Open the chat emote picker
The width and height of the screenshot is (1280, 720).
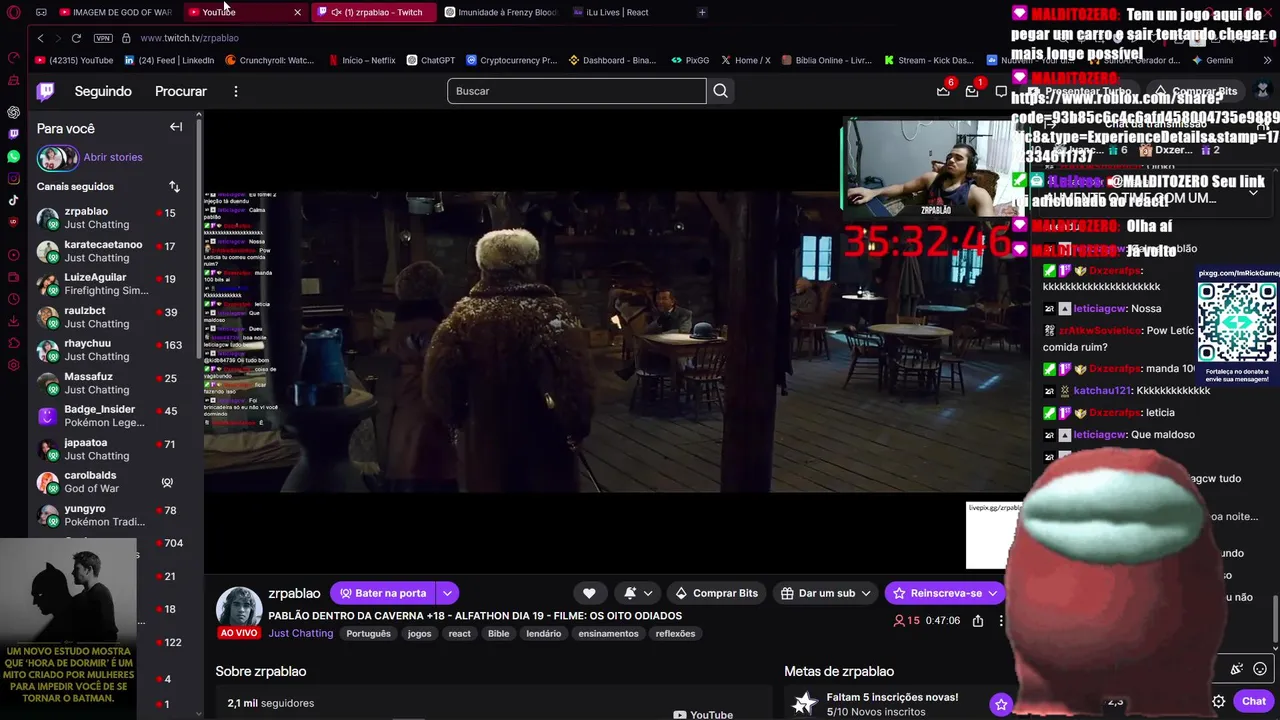1260,669
